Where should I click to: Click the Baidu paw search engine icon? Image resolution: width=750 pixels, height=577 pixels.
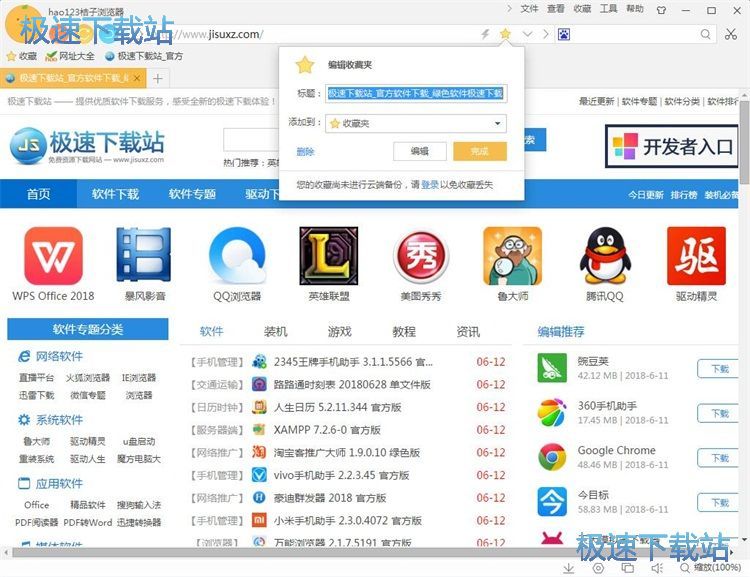pyautogui.click(x=564, y=34)
